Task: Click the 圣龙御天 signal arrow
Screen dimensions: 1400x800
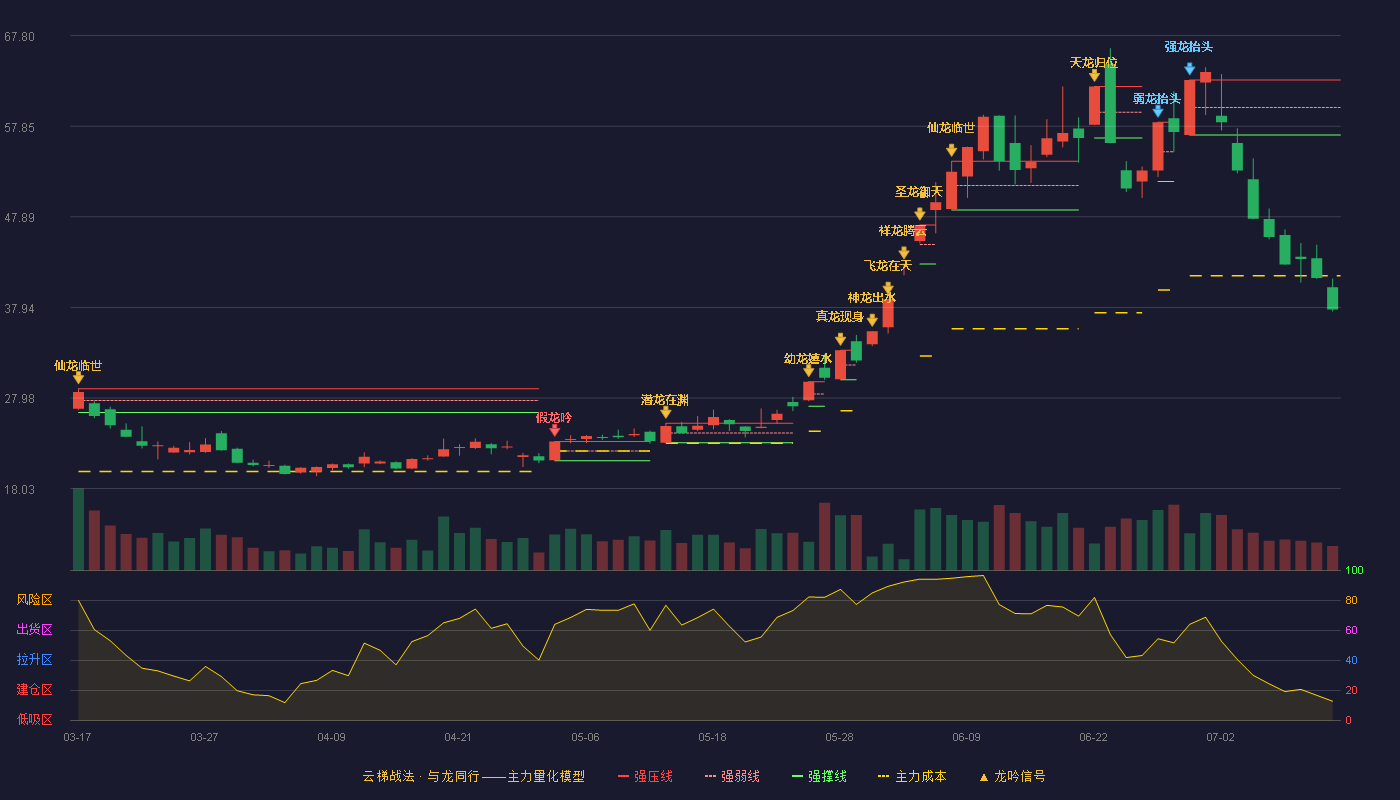Action: [919, 214]
